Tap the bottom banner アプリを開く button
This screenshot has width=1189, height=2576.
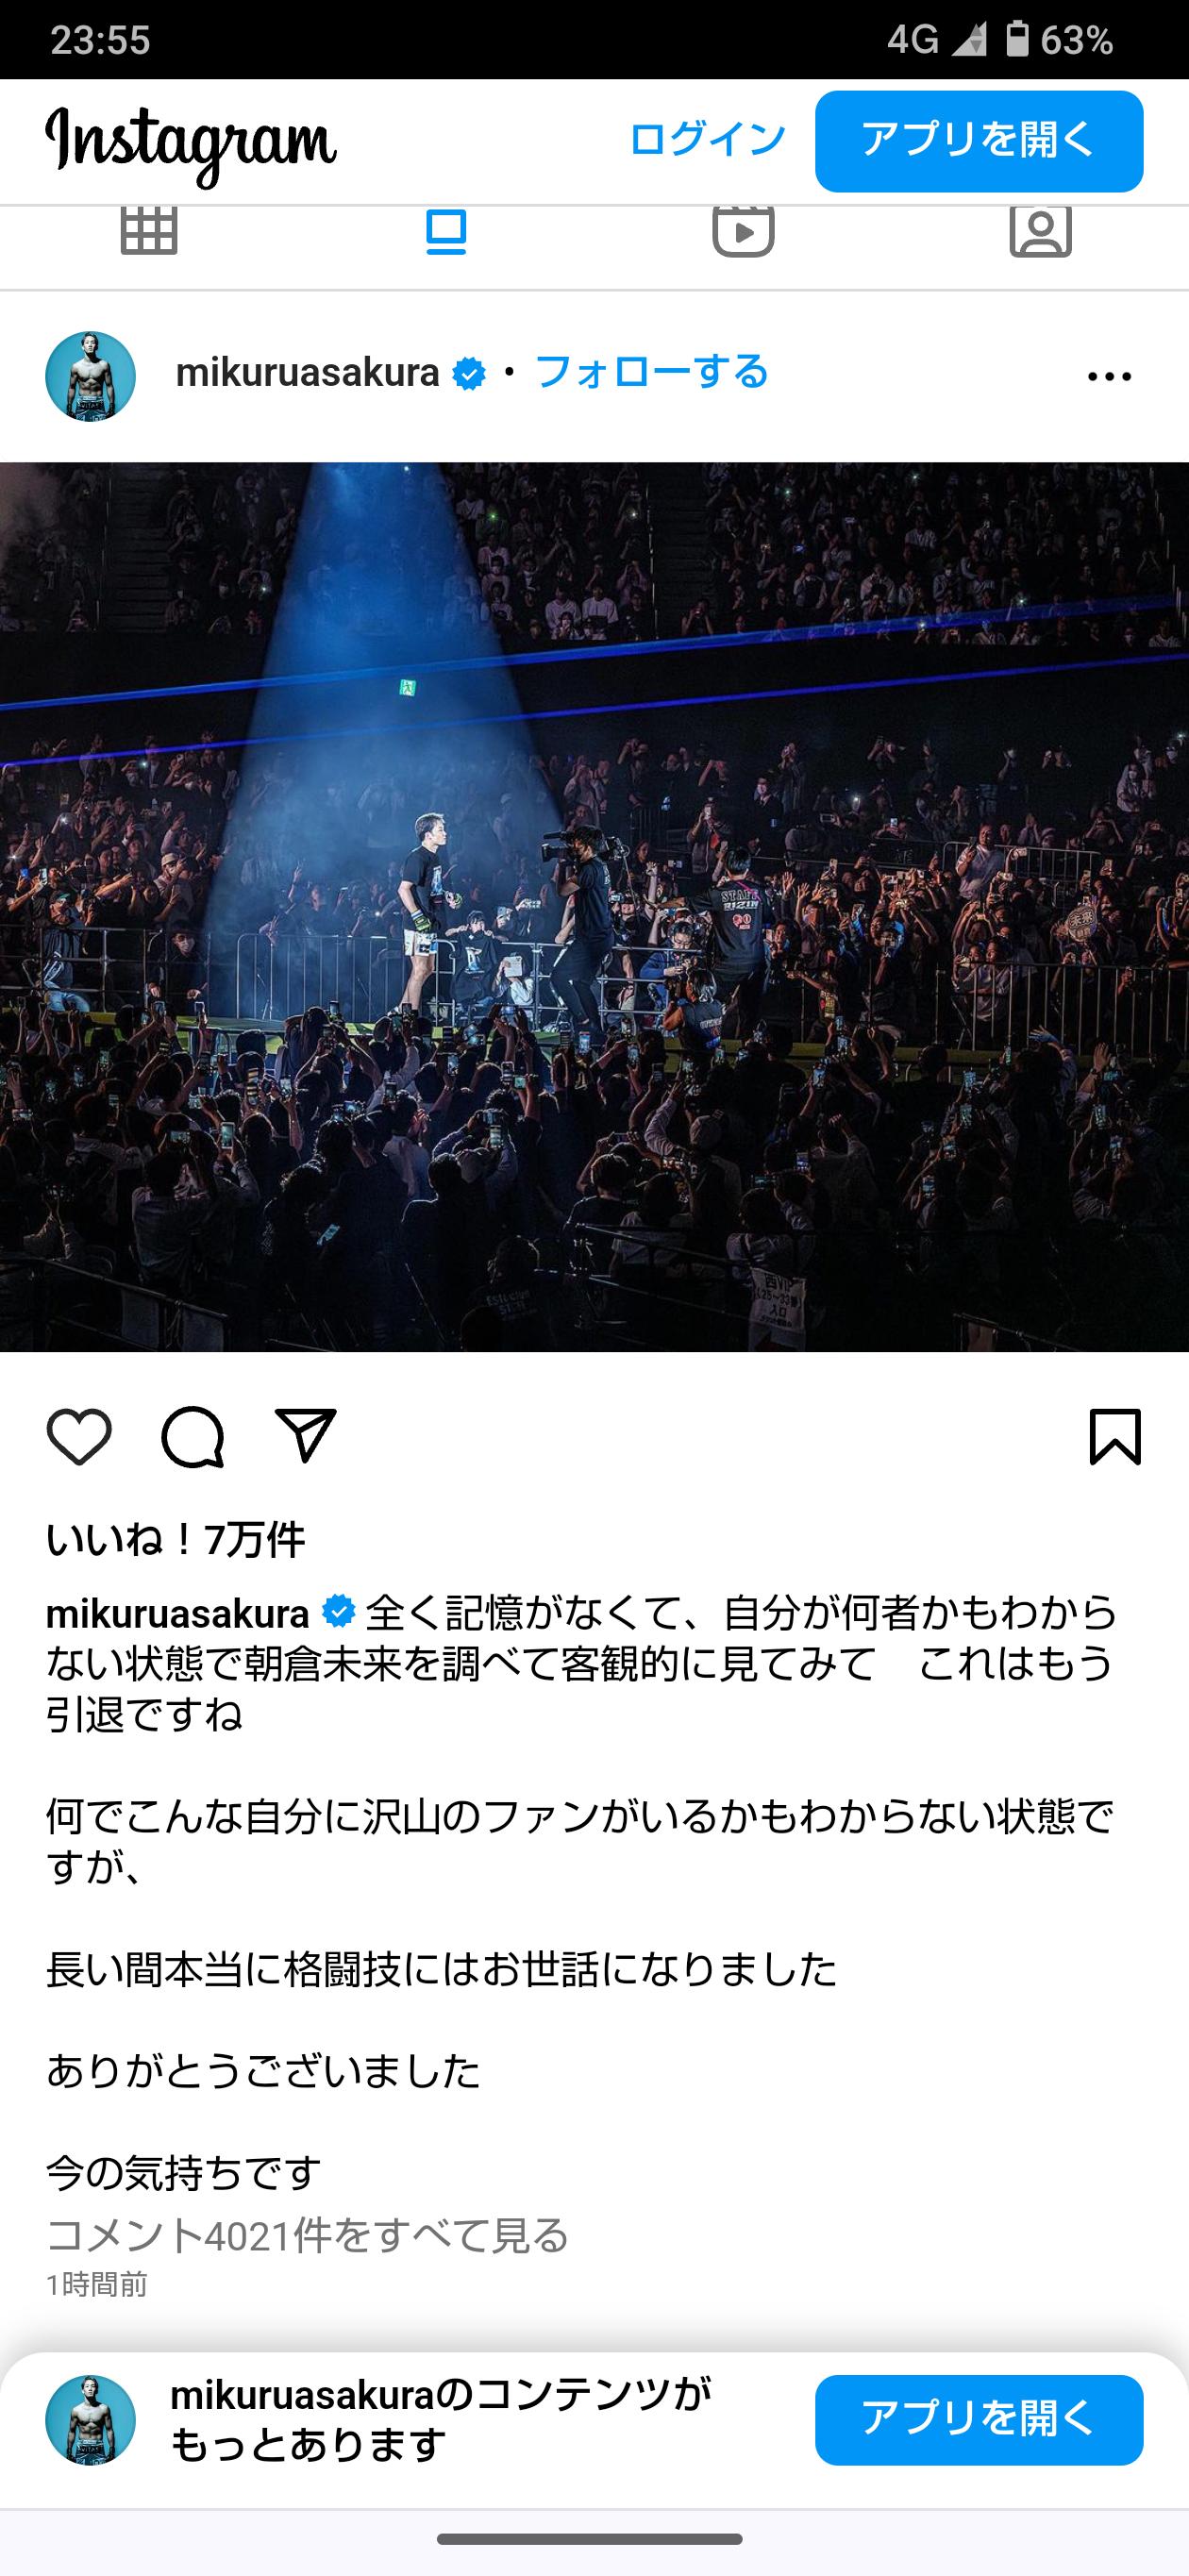(979, 2420)
